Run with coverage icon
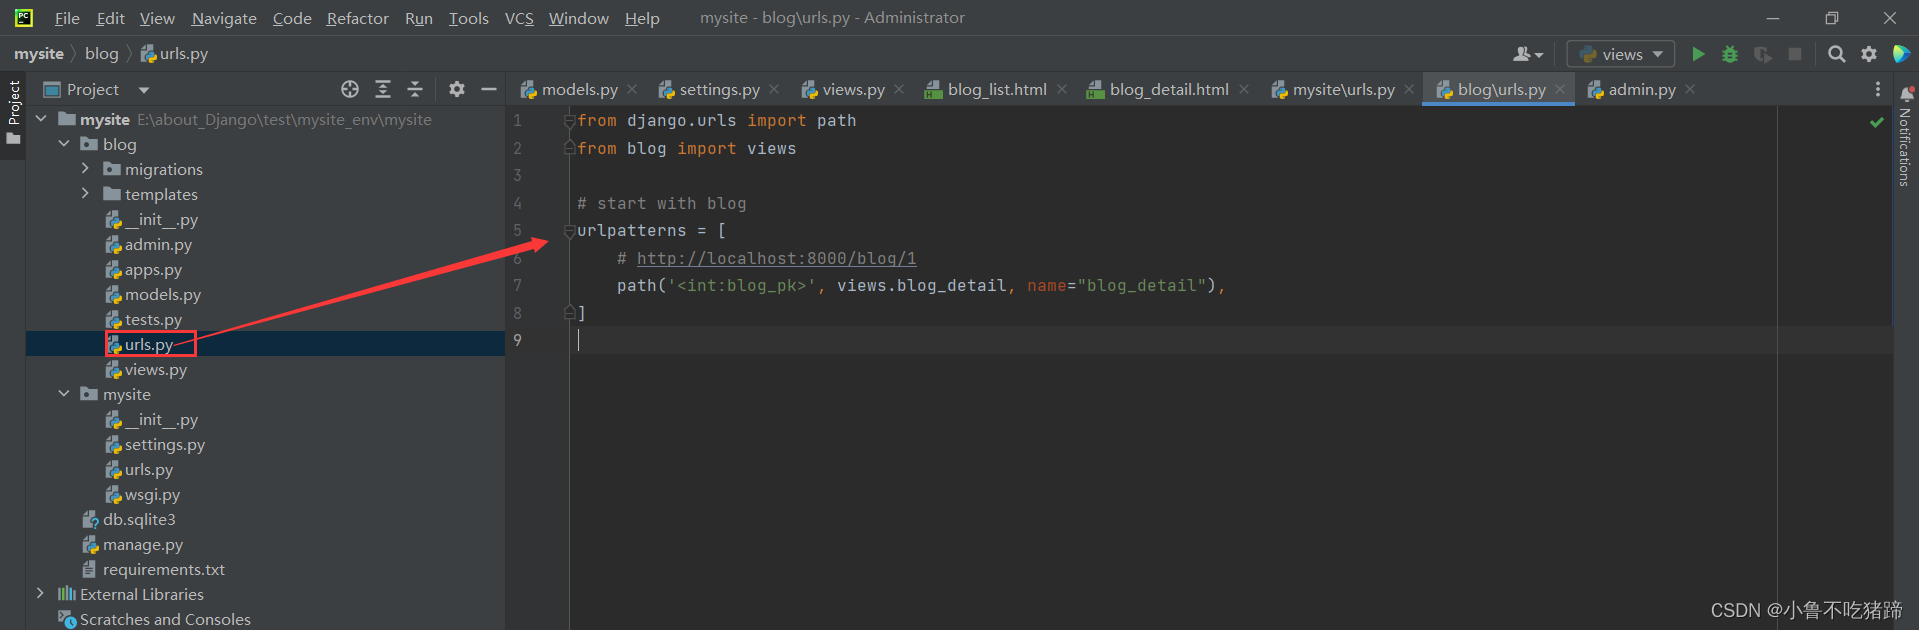This screenshot has width=1919, height=630. point(1763,54)
